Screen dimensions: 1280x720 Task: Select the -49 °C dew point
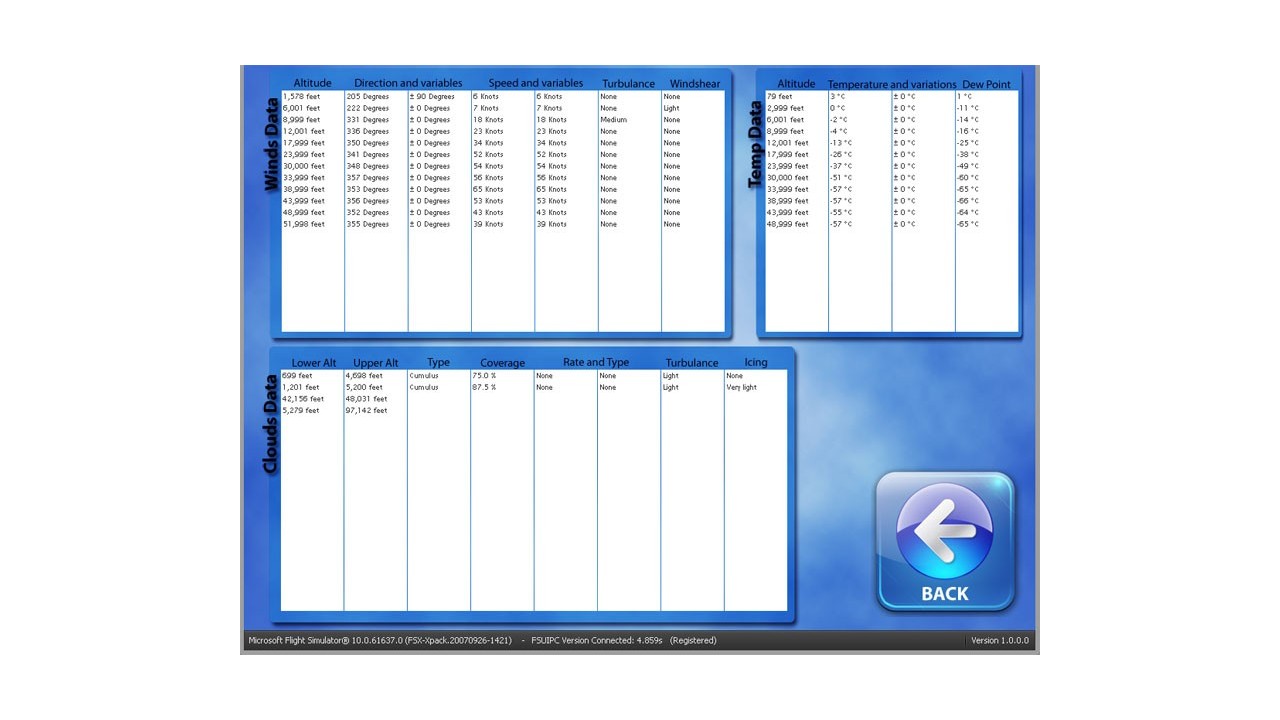tap(967, 166)
